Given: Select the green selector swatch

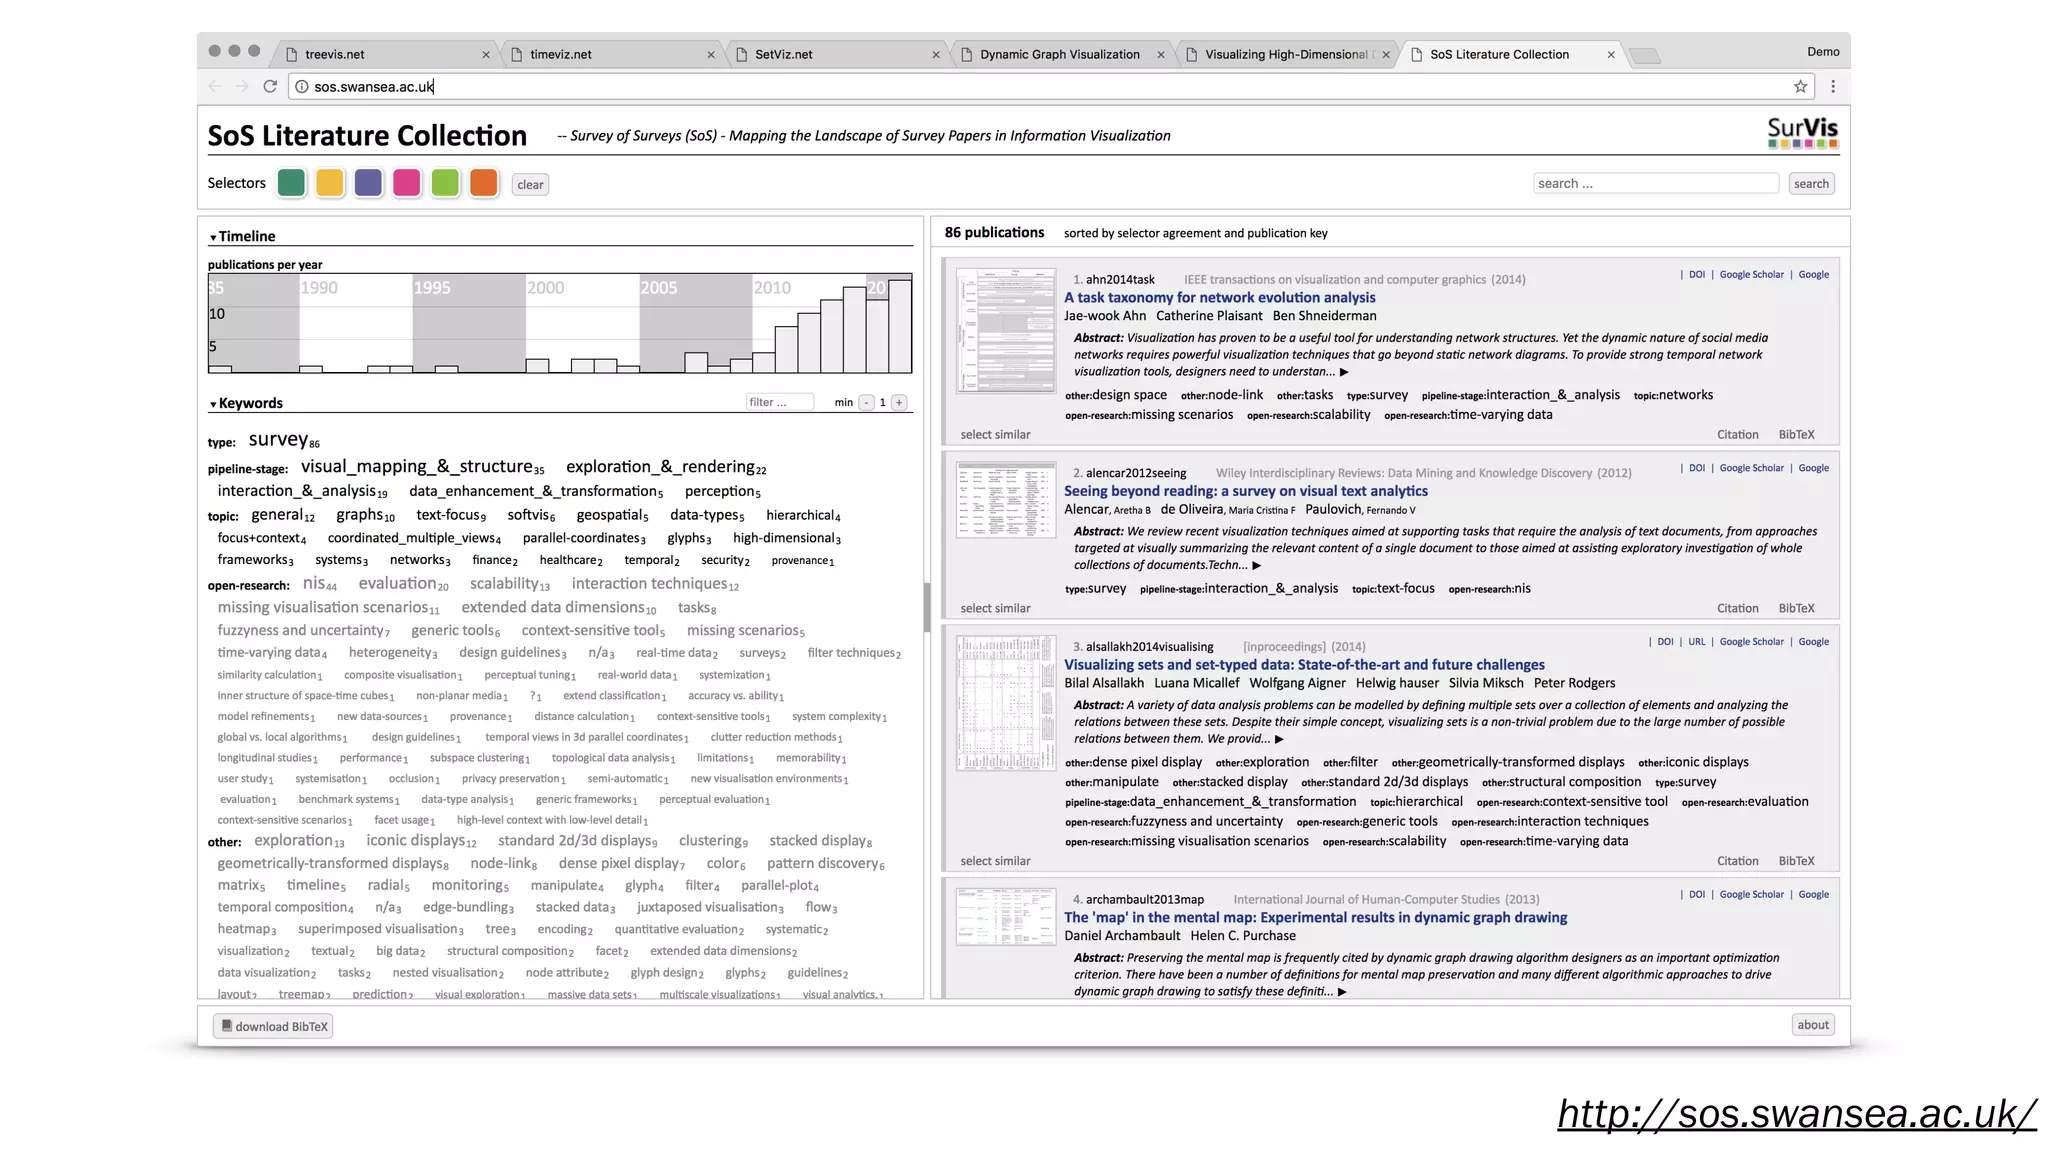Looking at the screenshot, I should coord(291,183).
